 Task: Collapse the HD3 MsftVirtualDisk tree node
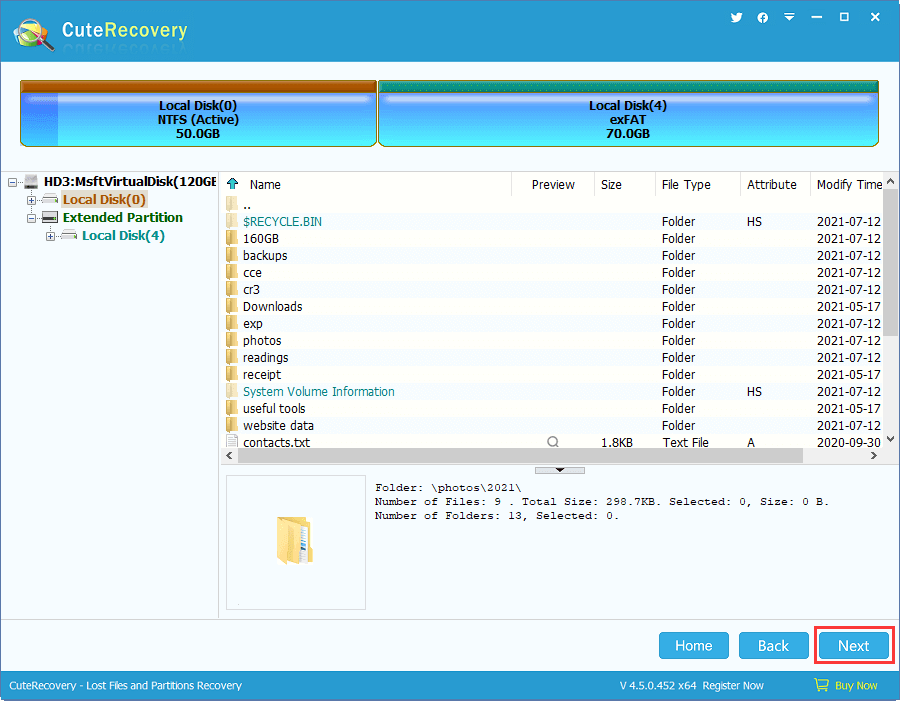coord(13,182)
